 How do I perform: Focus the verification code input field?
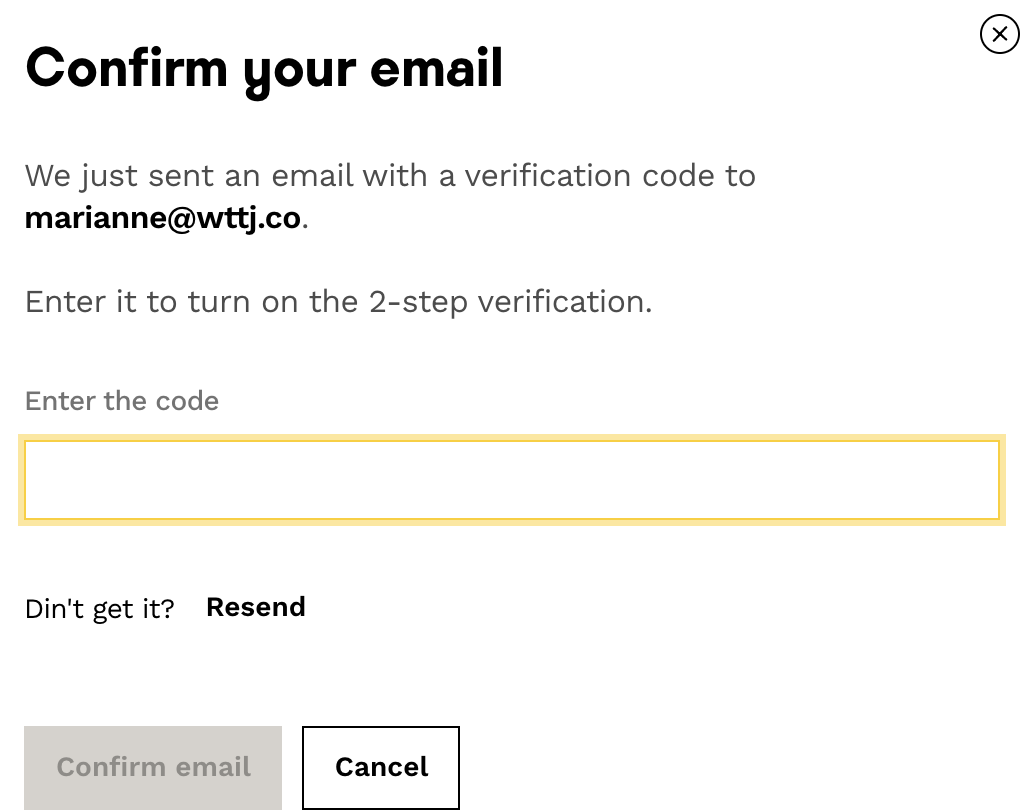(511, 480)
